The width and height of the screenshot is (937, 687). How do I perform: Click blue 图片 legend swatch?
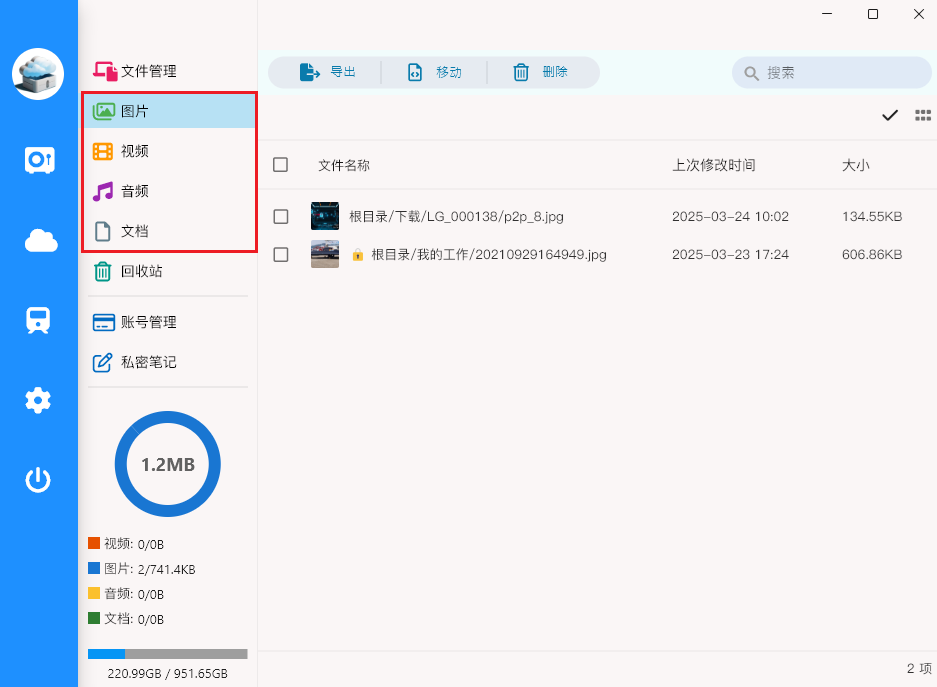tap(94, 568)
